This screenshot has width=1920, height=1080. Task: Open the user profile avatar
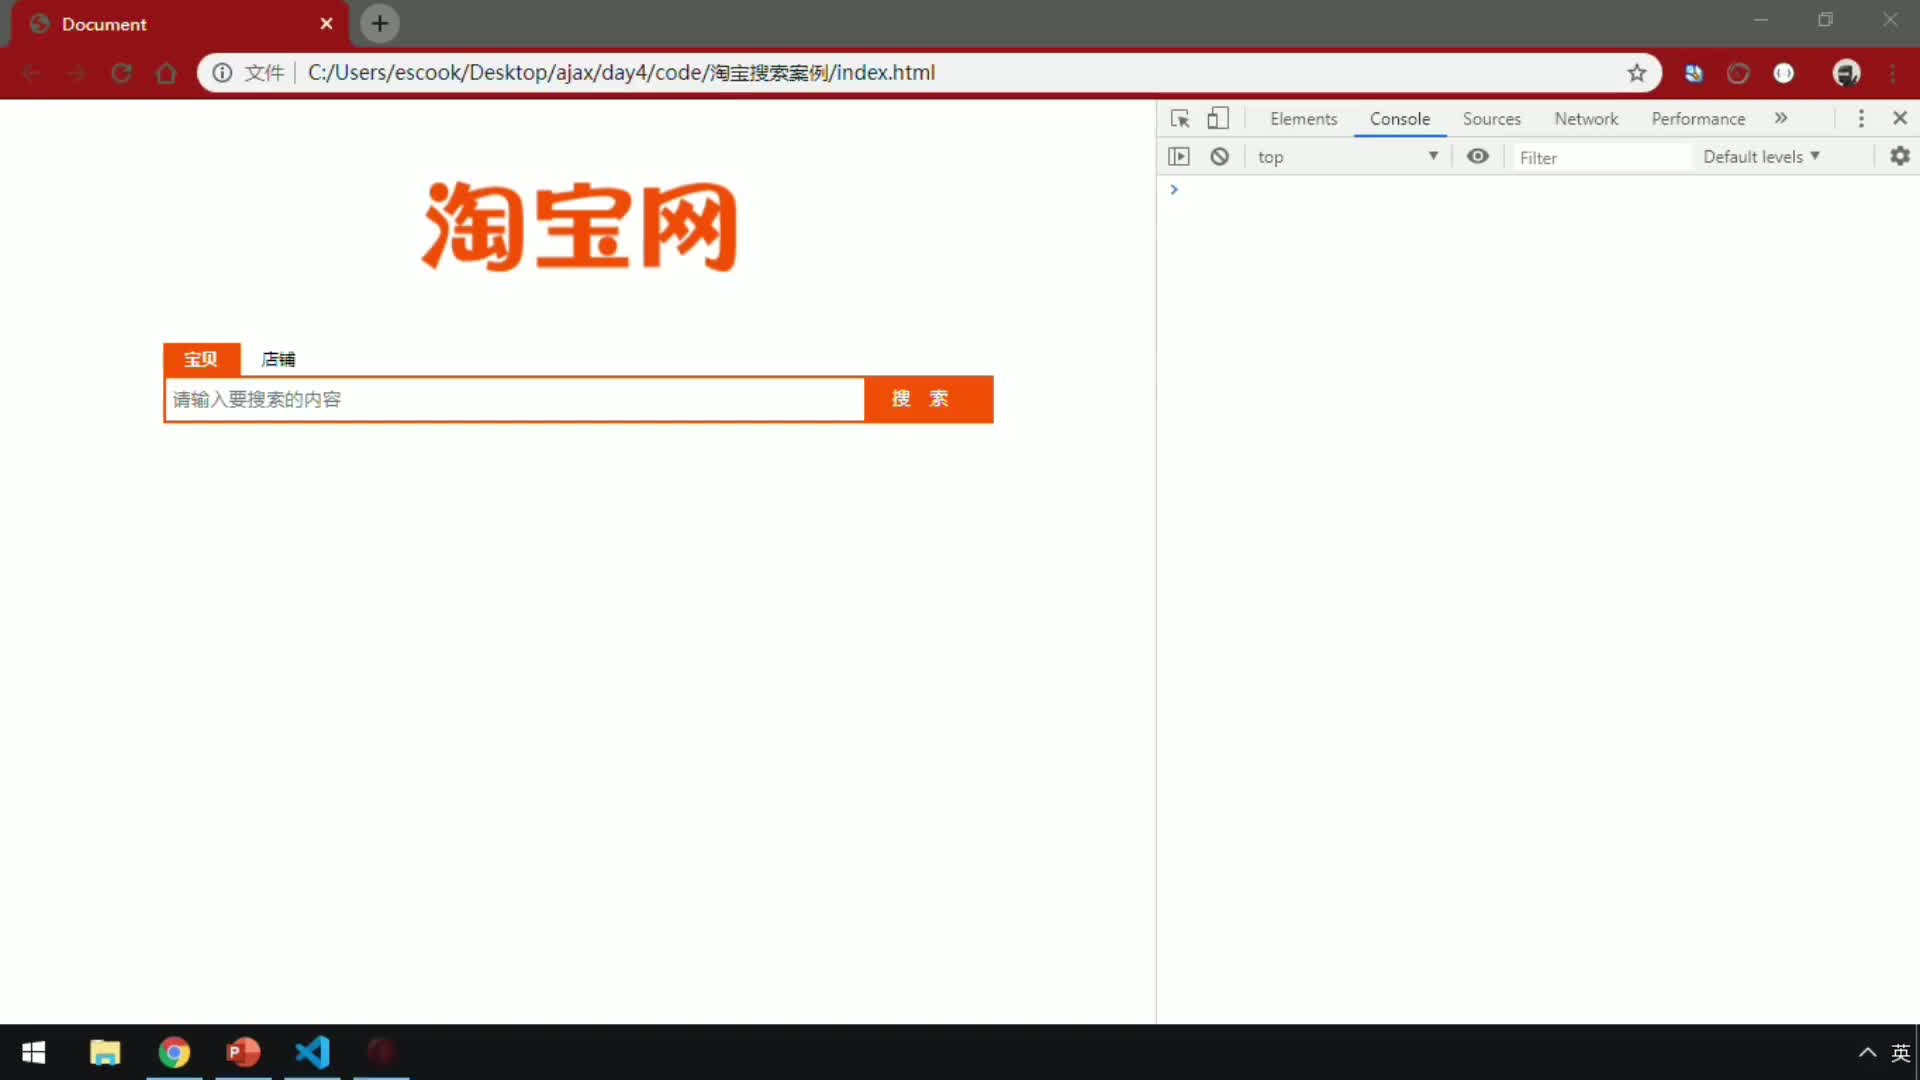click(x=1846, y=73)
